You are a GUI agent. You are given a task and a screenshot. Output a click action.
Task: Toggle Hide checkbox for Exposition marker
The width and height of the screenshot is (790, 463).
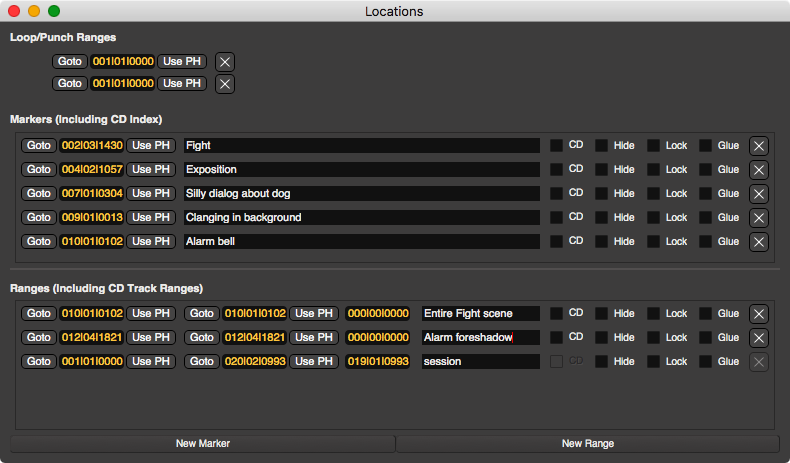pyautogui.click(x=602, y=170)
